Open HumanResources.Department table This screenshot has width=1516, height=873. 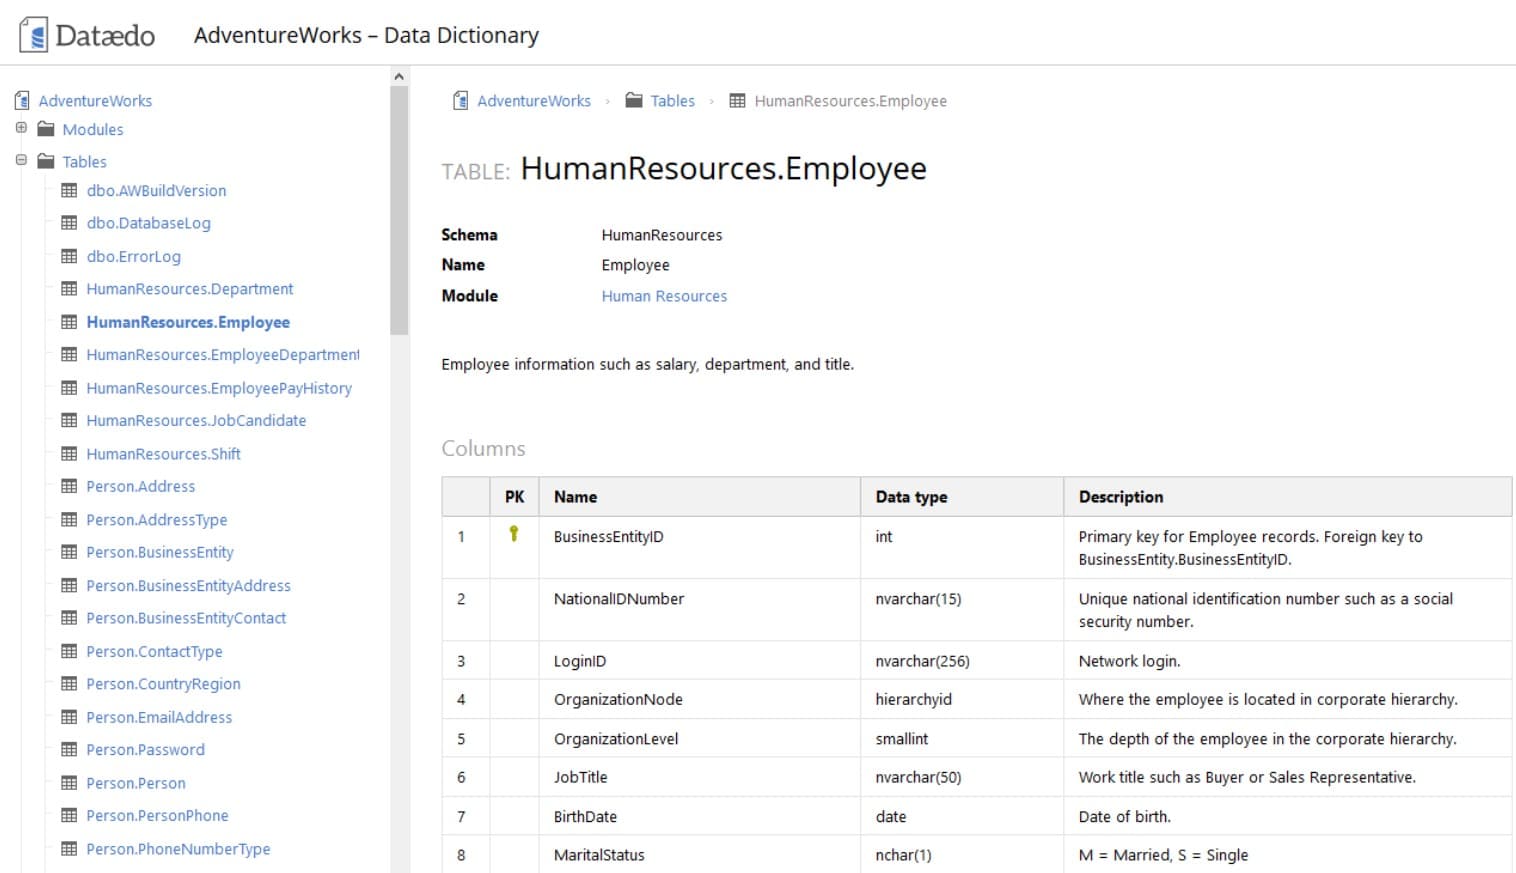point(189,289)
